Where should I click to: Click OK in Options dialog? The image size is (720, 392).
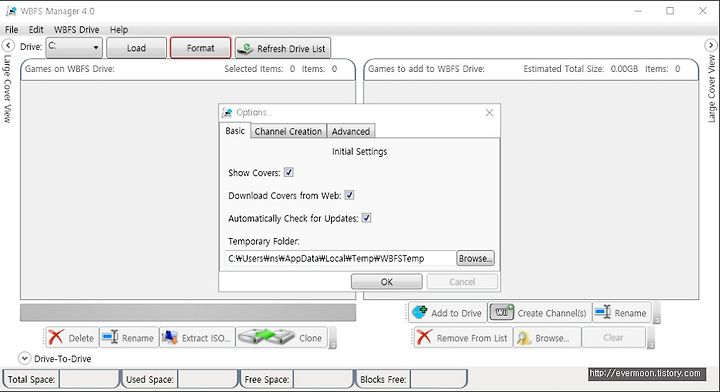[387, 282]
